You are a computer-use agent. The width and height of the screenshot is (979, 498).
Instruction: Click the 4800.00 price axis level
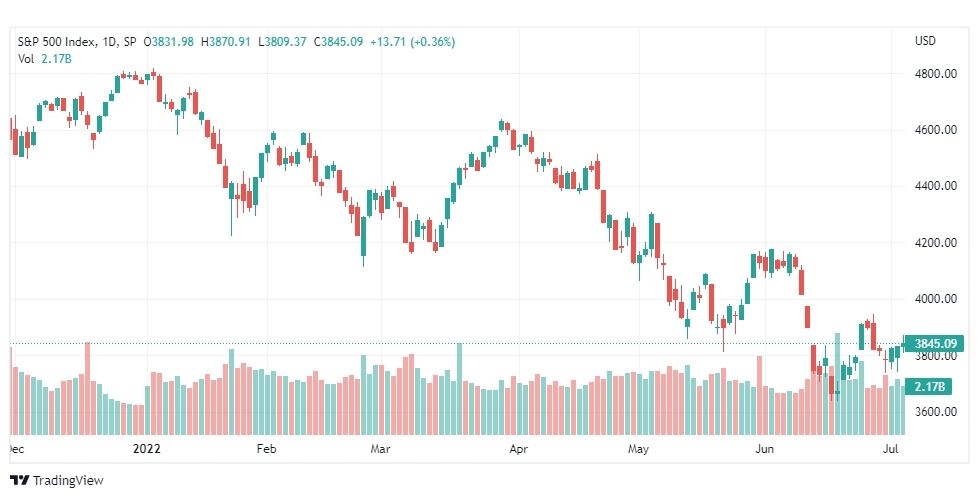[935, 74]
